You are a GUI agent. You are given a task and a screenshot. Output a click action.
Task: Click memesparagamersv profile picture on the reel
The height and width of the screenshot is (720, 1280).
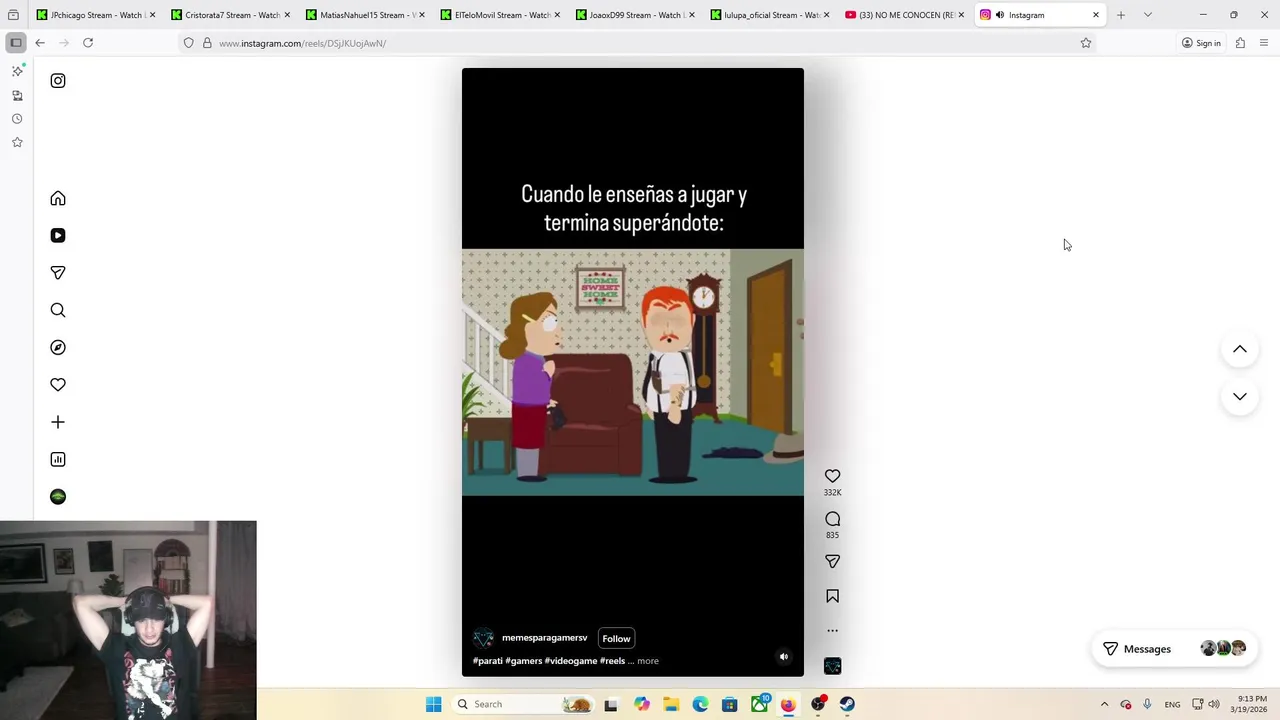(483, 638)
